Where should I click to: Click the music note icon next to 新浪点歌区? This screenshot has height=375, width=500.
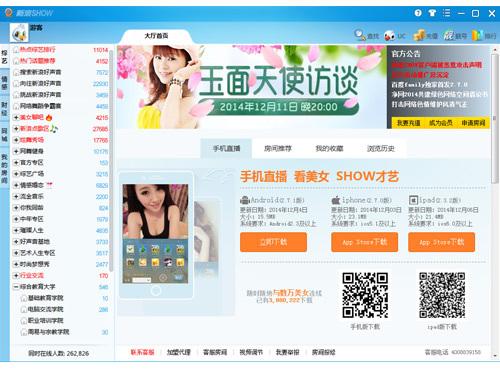[54, 129]
